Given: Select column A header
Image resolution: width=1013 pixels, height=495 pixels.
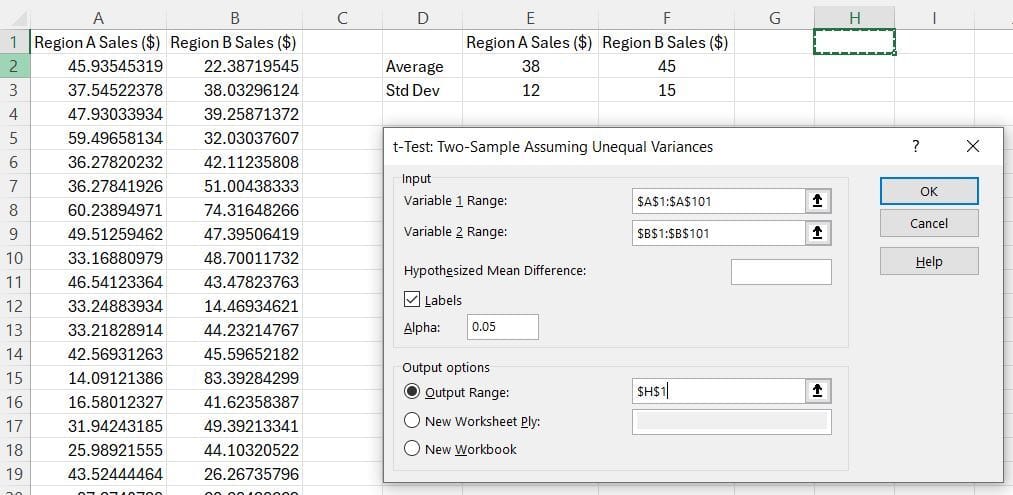Looking at the screenshot, I should 97,17.
